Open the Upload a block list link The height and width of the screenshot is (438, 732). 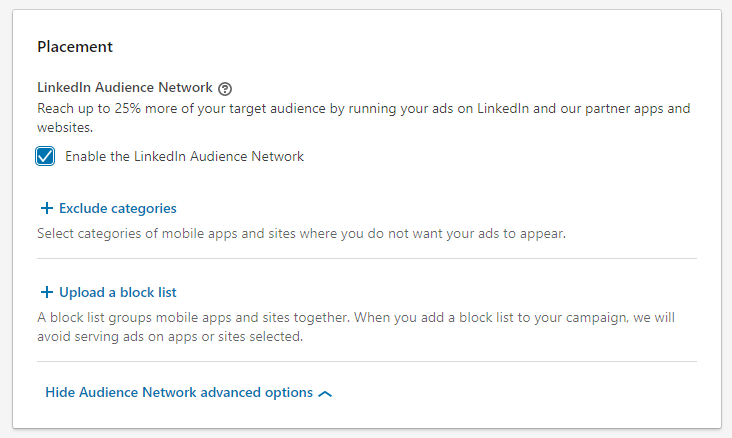pyautogui.click(x=117, y=293)
